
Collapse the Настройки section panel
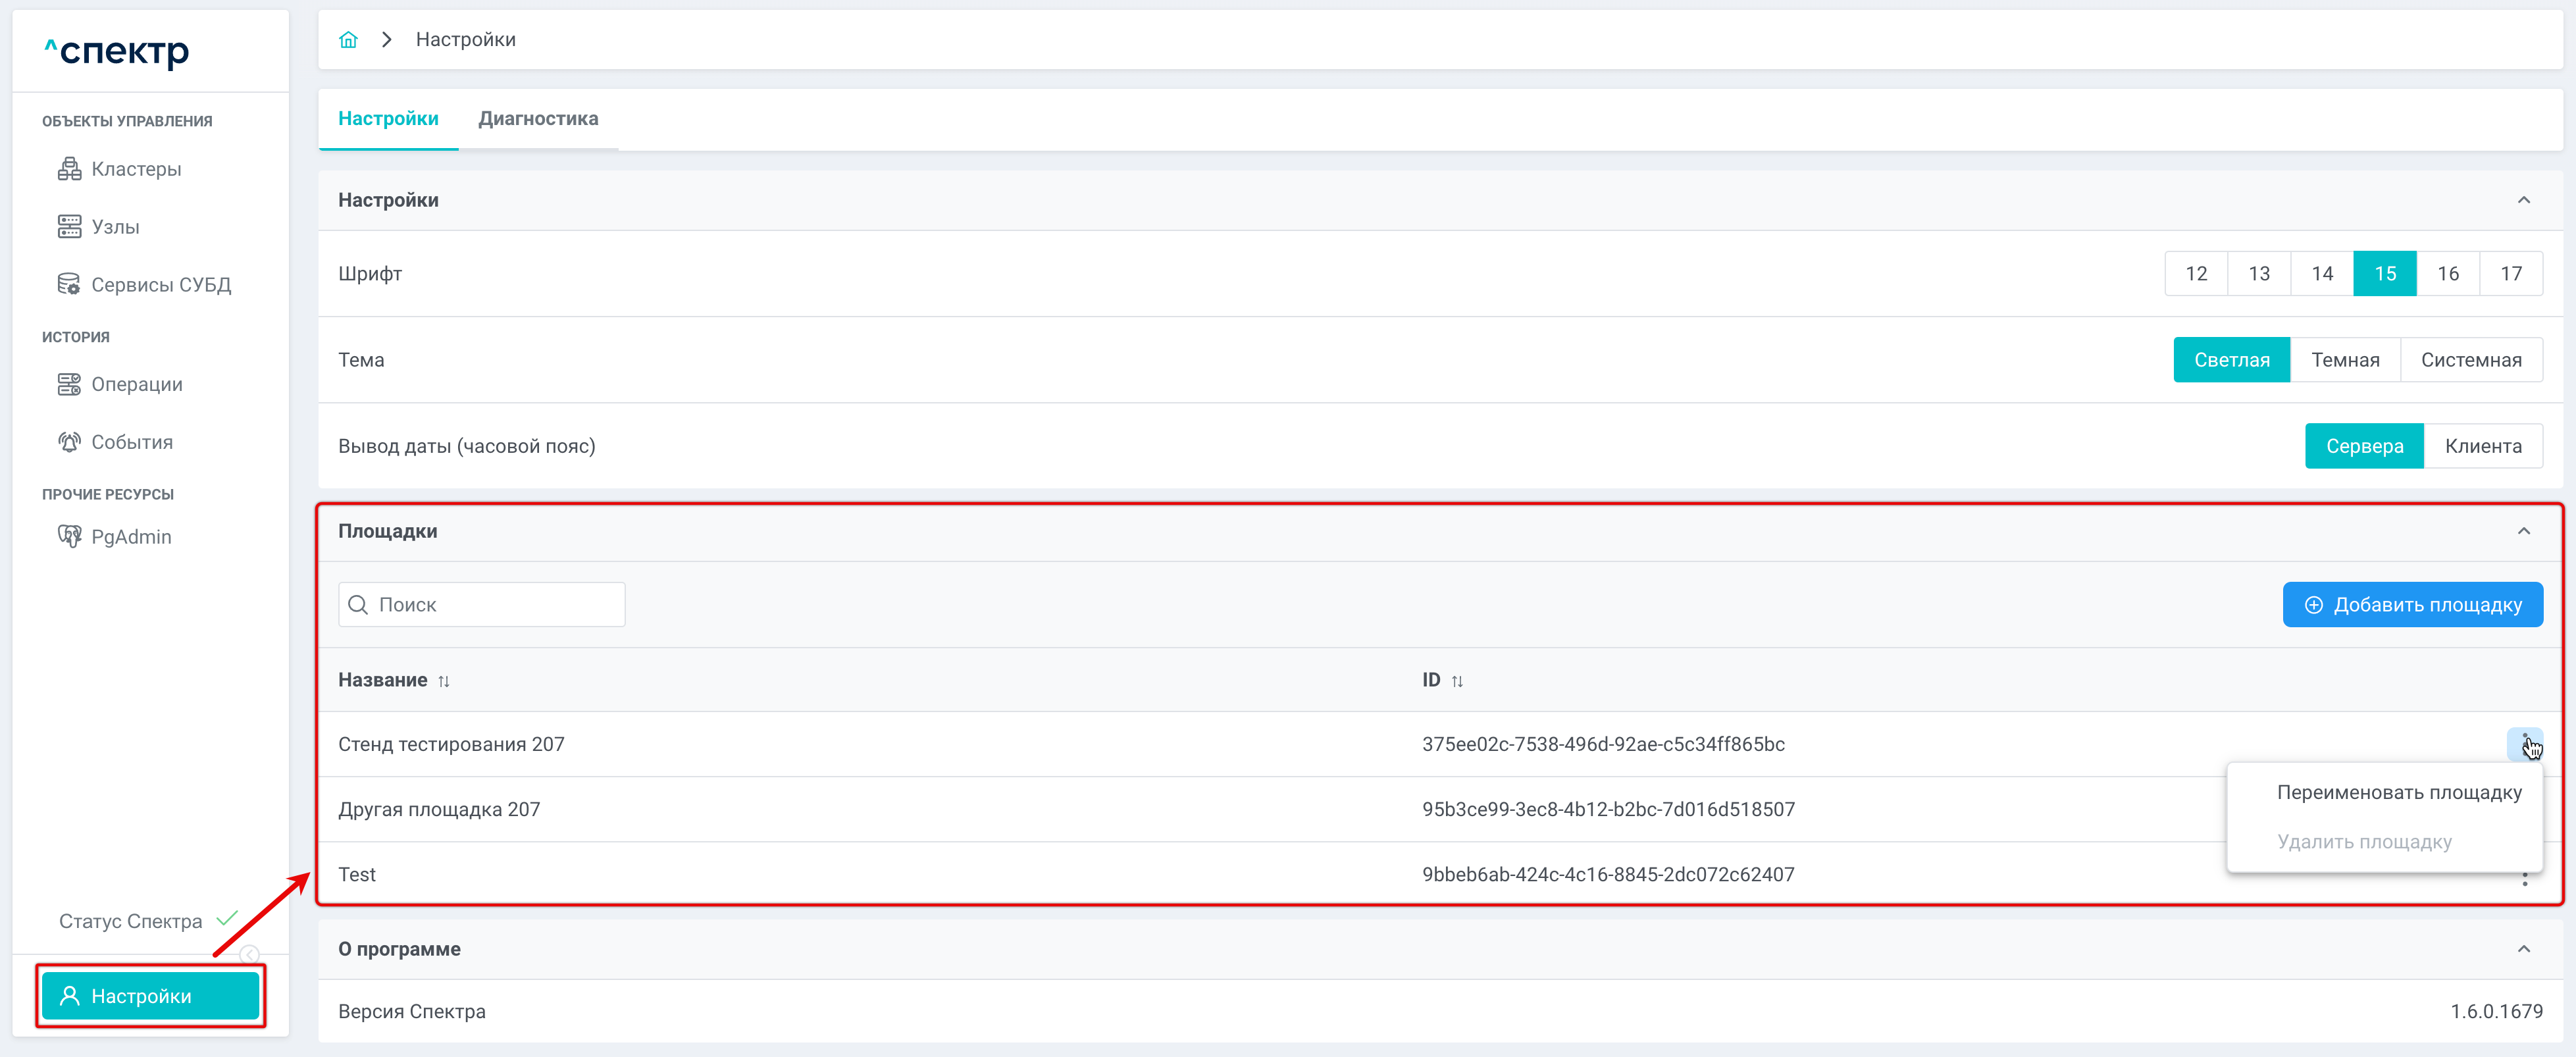(2523, 200)
